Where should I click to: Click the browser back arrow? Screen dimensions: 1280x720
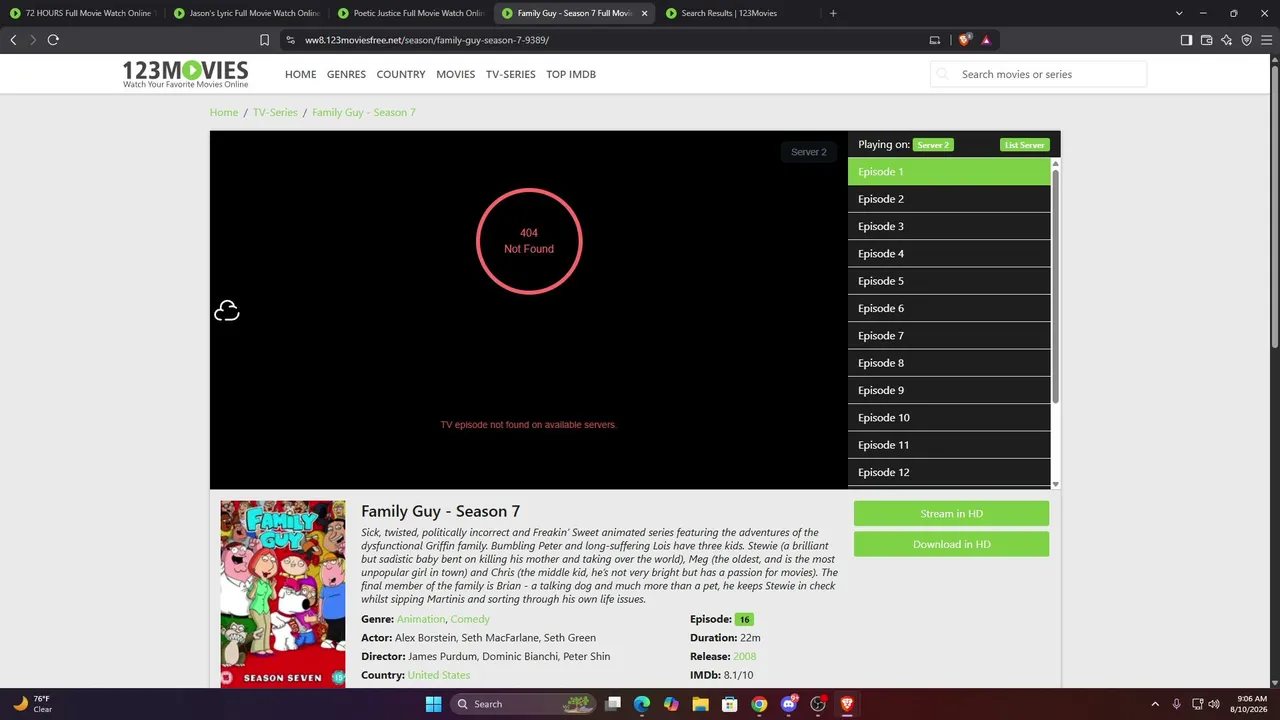pyautogui.click(x=13, y=40)
